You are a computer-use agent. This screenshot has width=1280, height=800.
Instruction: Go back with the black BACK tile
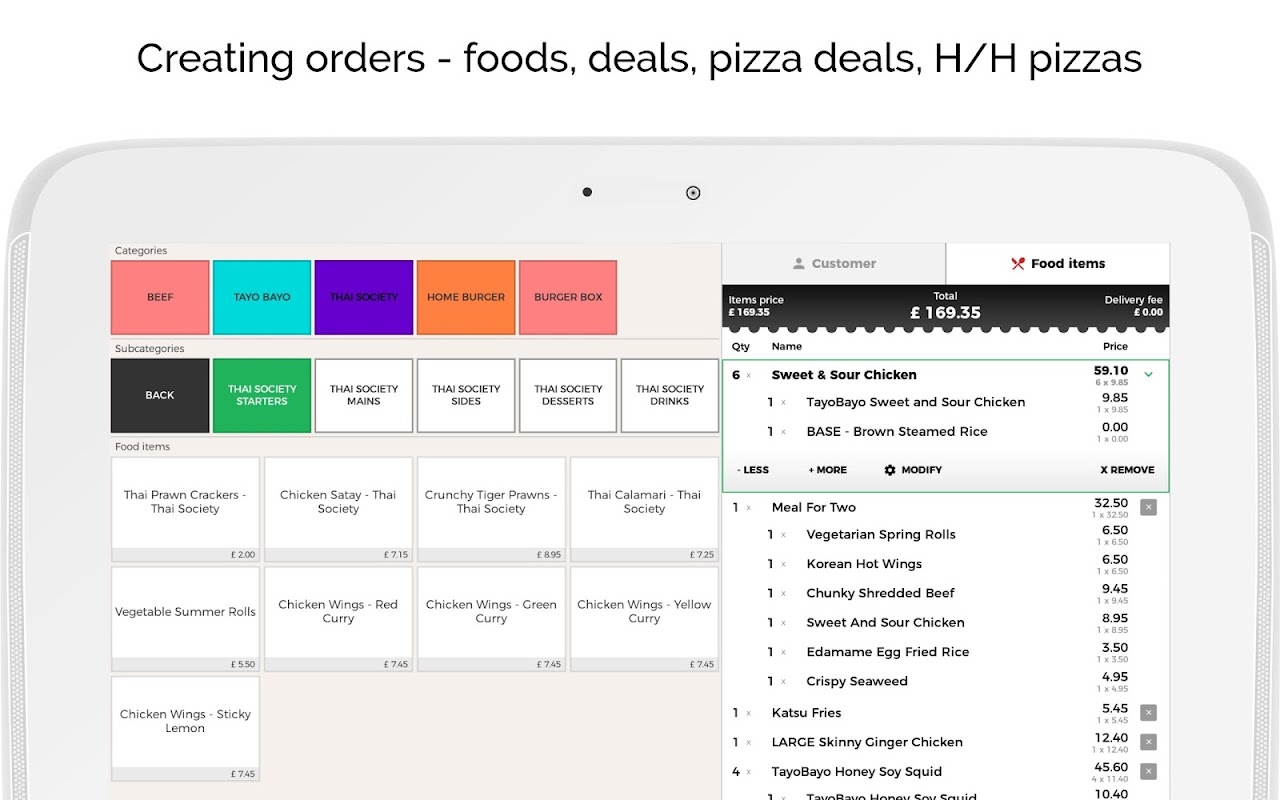pyautogui.click(x=160, y=395)
